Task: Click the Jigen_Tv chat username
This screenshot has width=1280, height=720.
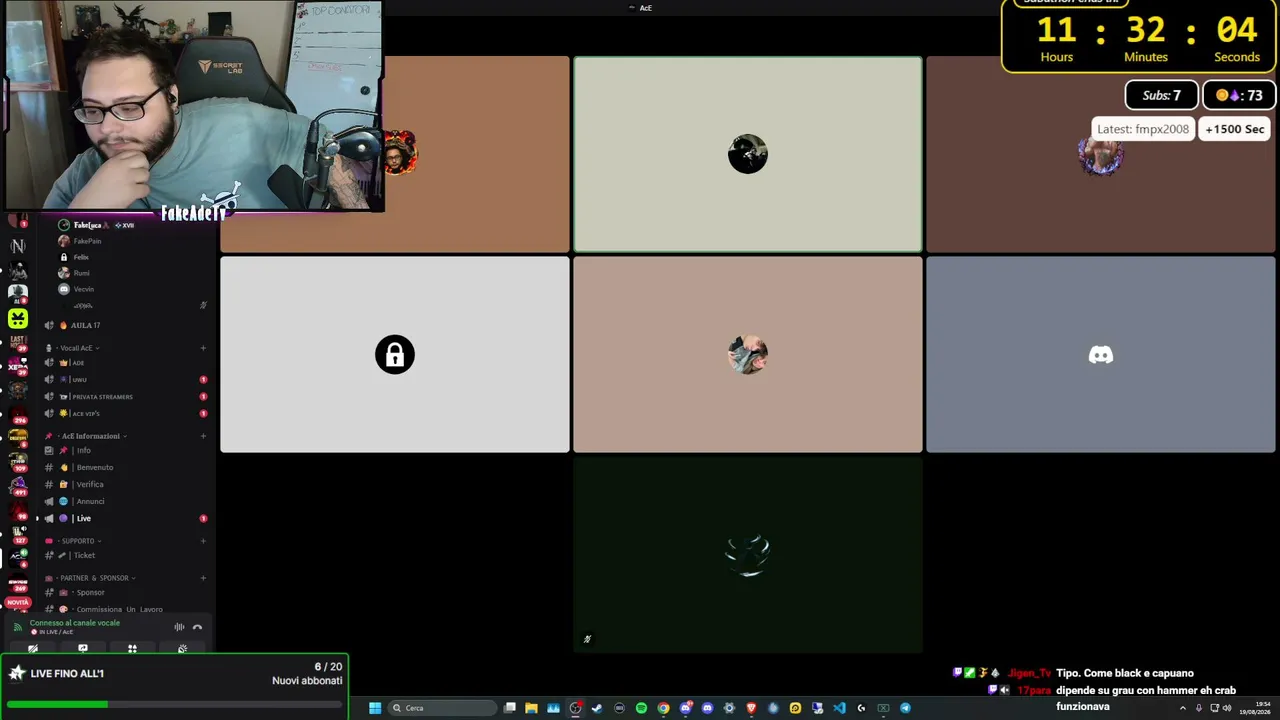Action: 1029,673
